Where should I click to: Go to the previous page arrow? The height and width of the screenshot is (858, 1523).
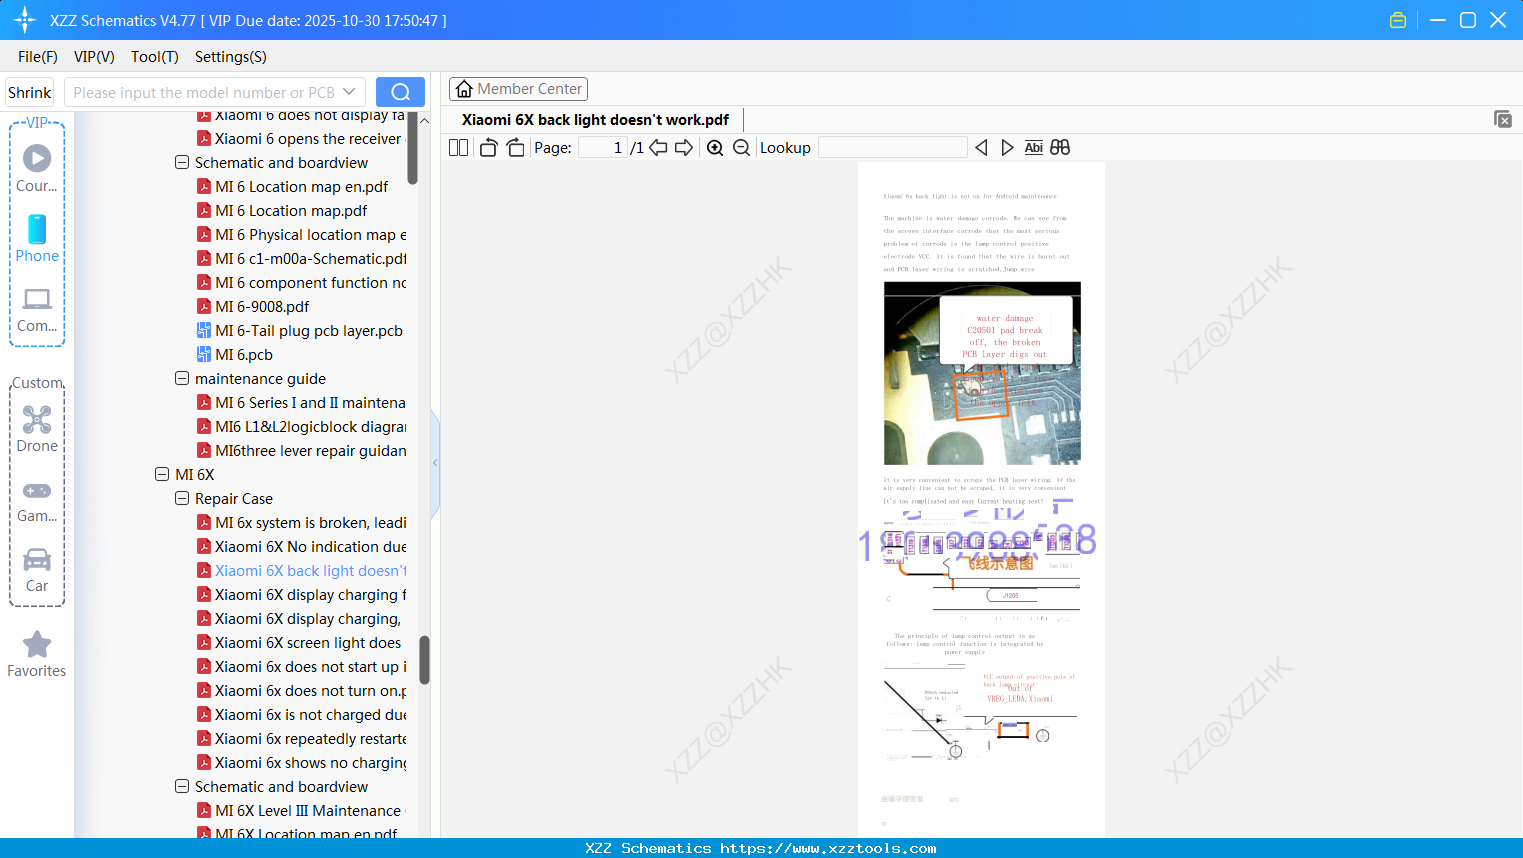658,148
